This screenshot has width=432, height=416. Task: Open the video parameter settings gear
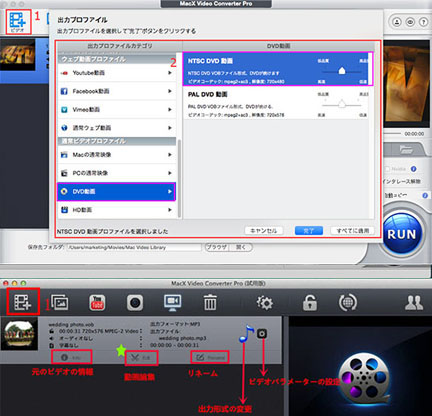click(262, 334)
